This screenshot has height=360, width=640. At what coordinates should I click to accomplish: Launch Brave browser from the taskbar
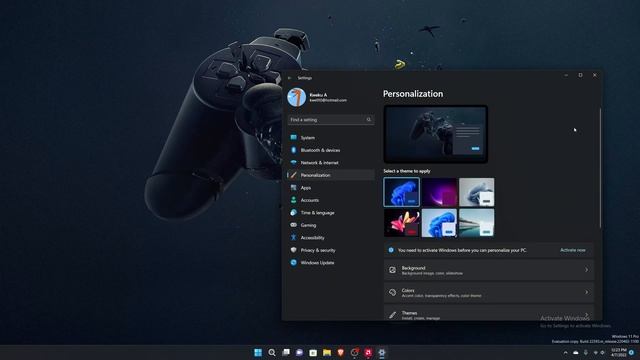coord(341,352)
